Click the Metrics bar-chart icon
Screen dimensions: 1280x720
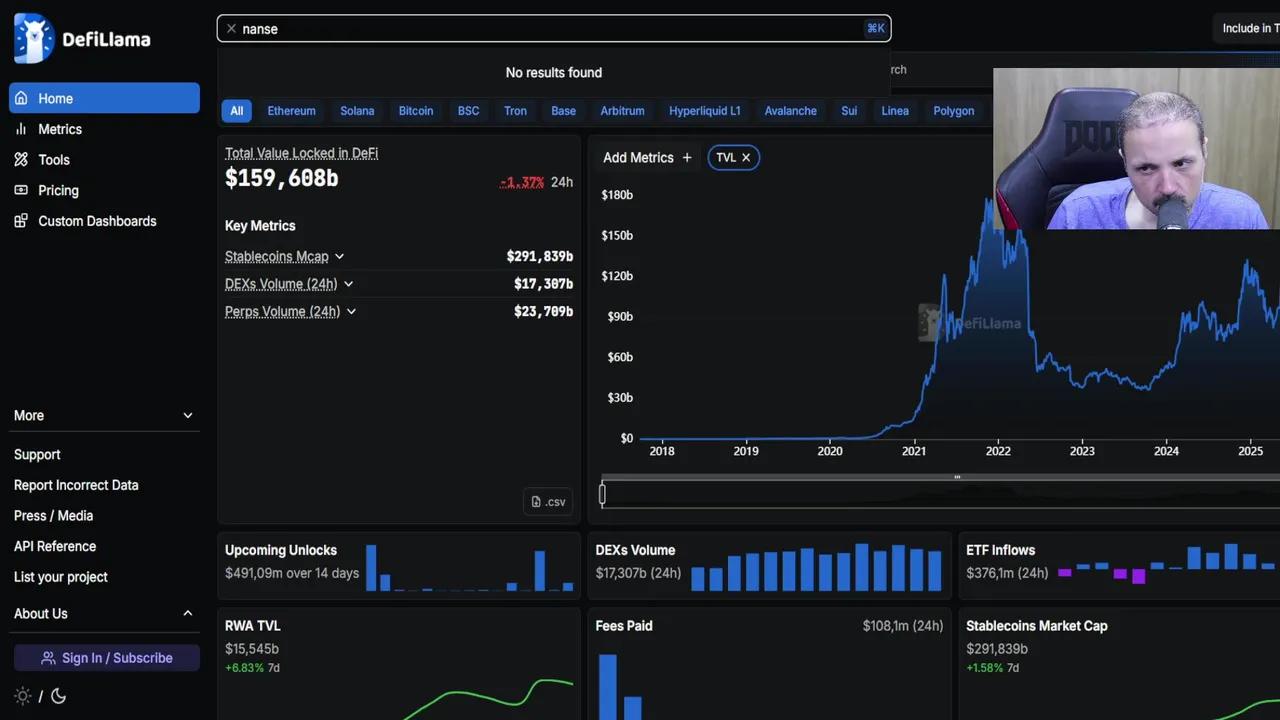21,129
